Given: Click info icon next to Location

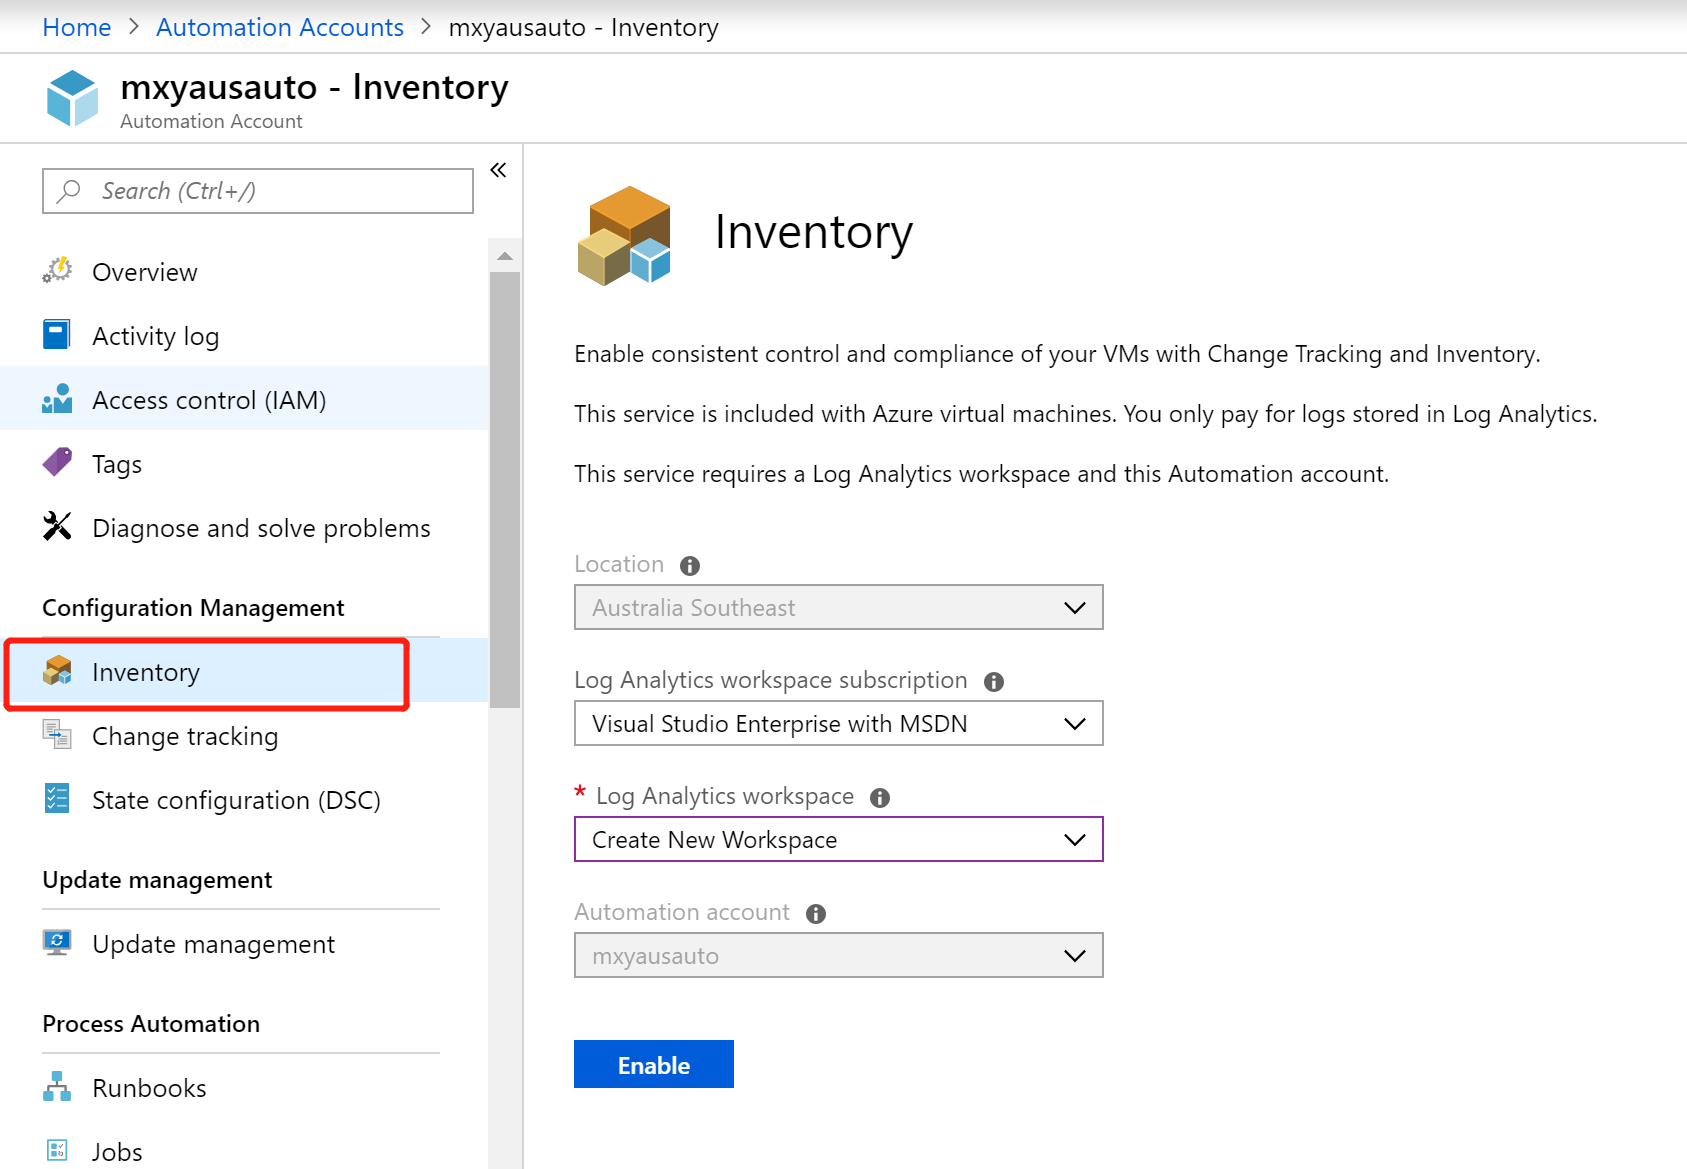Looking at the screenshot, I should (690, 566).
